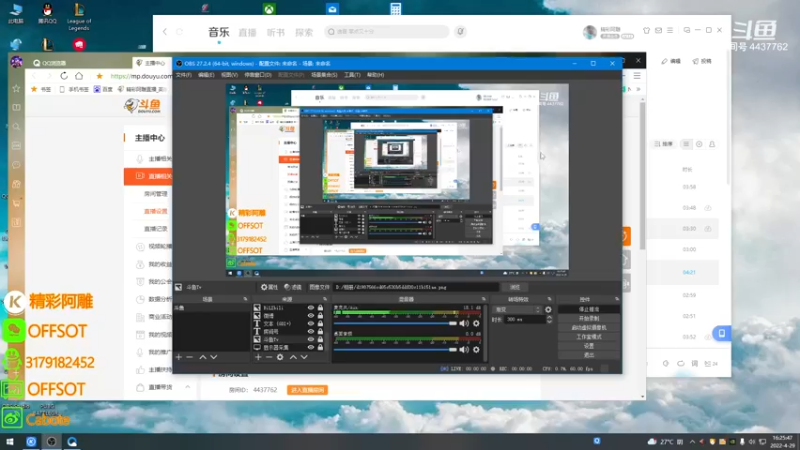Viewport: 800px width, 450px height.
Task: Open the 渐变 transition dropdown
Action: point(516,310)
